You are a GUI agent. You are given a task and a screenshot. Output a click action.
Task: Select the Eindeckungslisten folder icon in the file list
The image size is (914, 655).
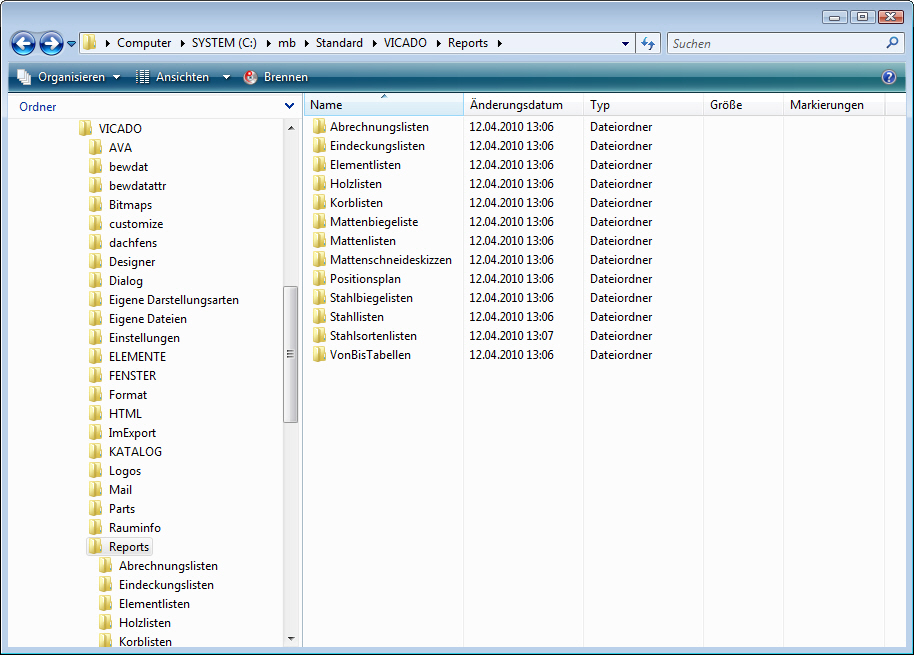pos(319,146)
